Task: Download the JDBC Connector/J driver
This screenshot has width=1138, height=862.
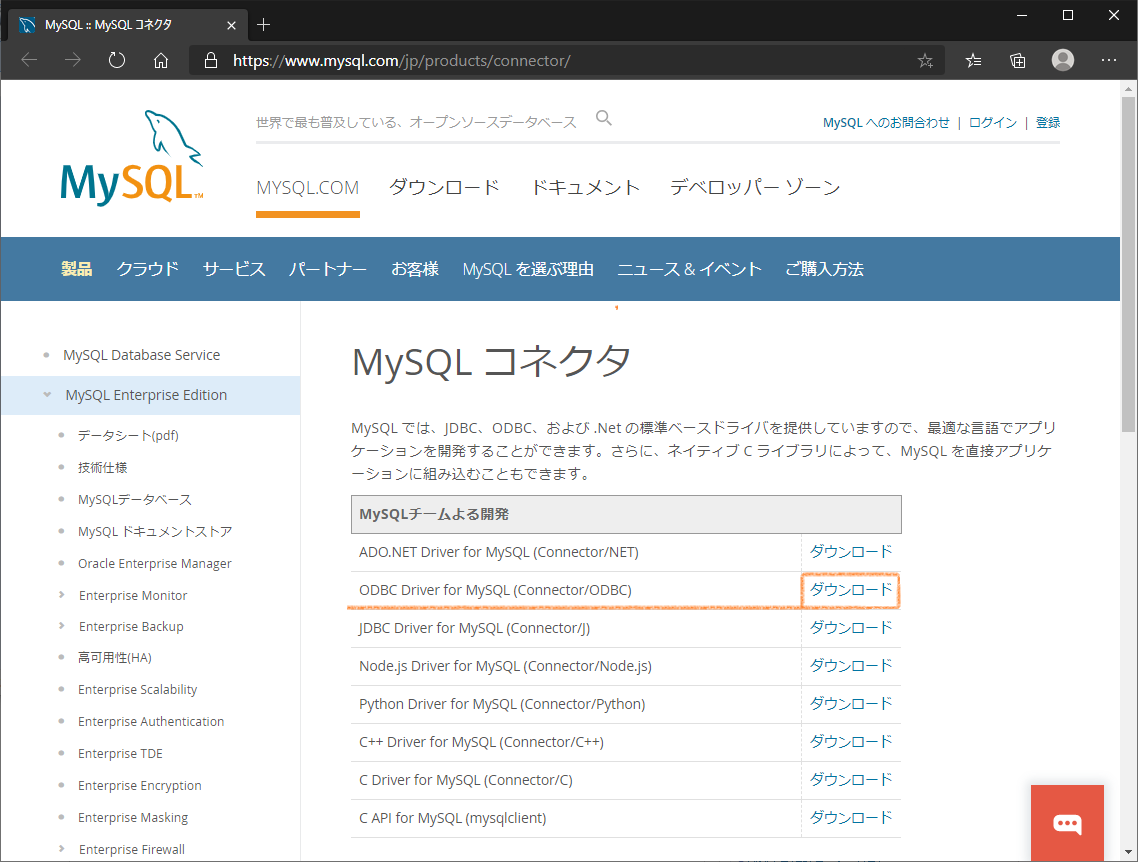Action: (x=851, y=627)
